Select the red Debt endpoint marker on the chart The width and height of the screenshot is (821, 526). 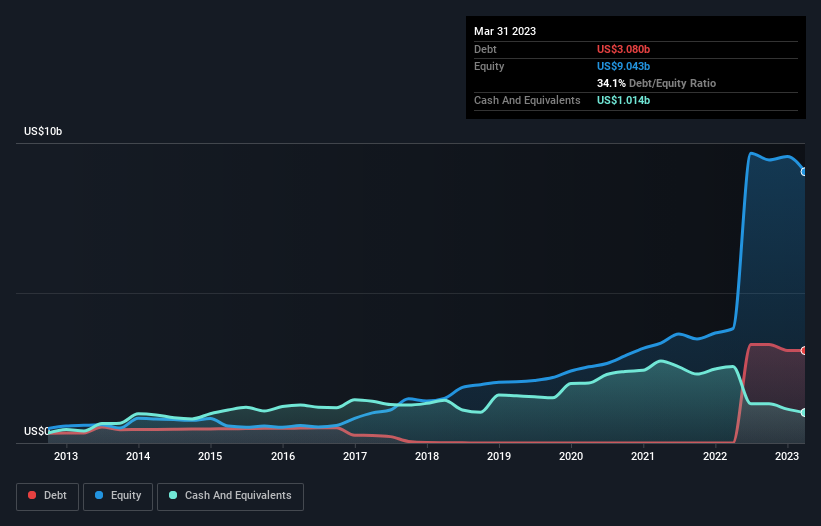[804, 351]
